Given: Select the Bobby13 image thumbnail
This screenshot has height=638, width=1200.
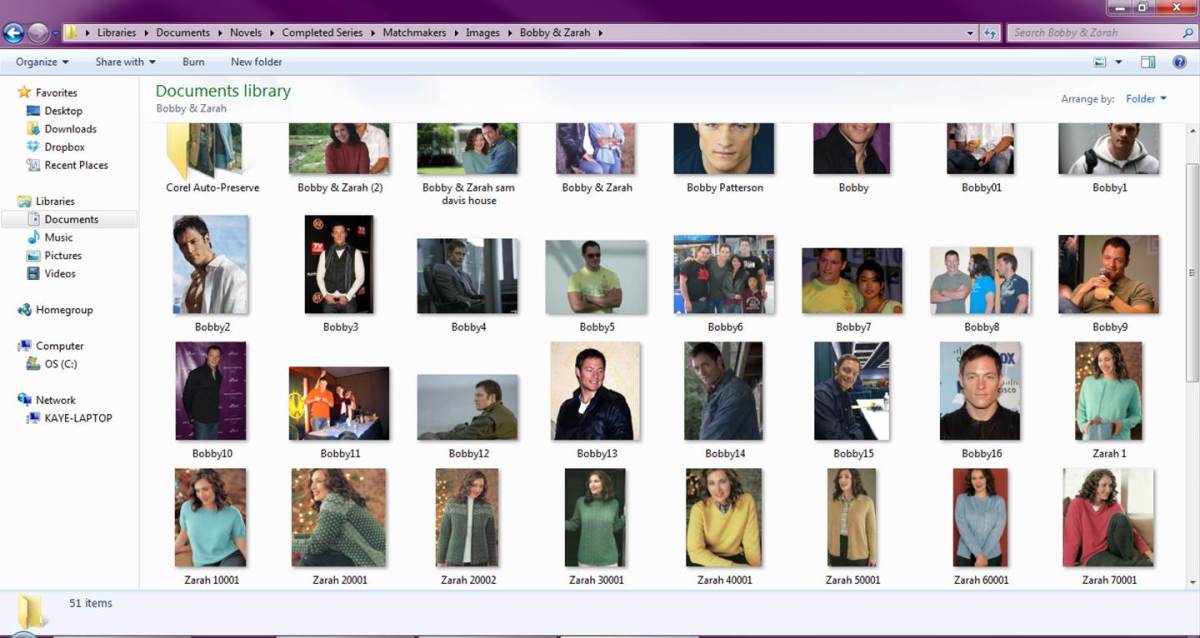Looking at the screenshot, I should point(596,391).
